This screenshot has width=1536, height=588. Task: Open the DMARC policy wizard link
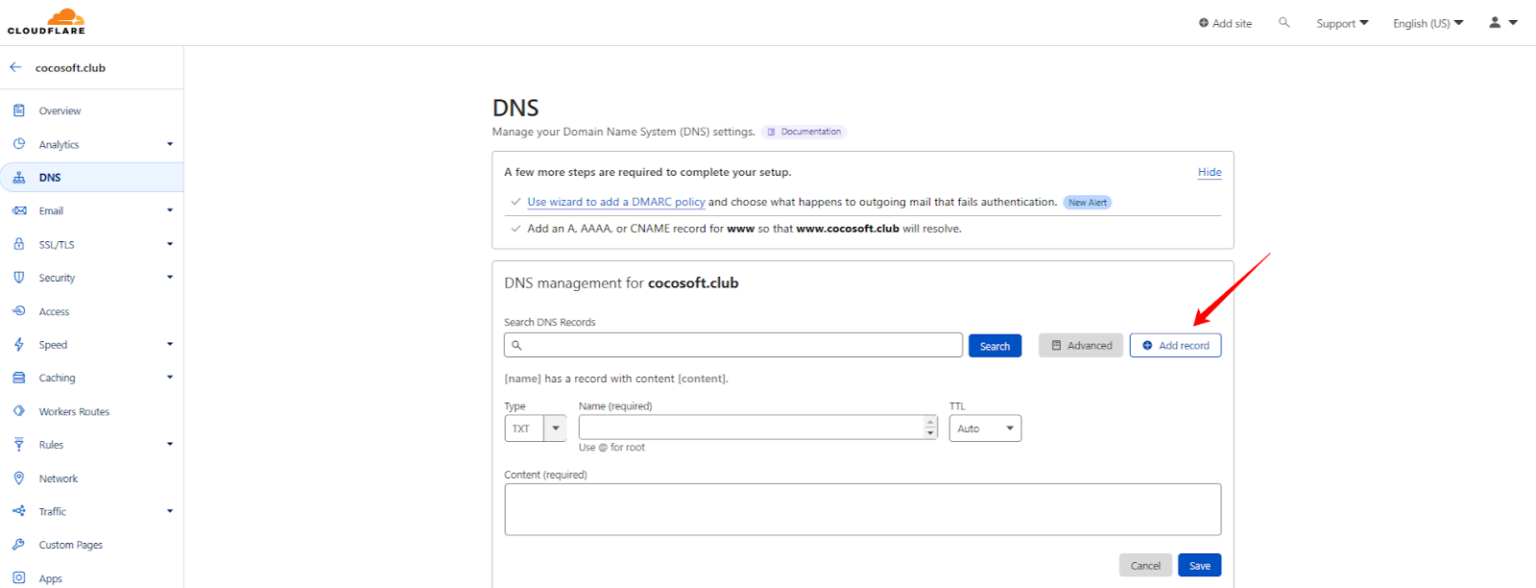coord(615,201)
